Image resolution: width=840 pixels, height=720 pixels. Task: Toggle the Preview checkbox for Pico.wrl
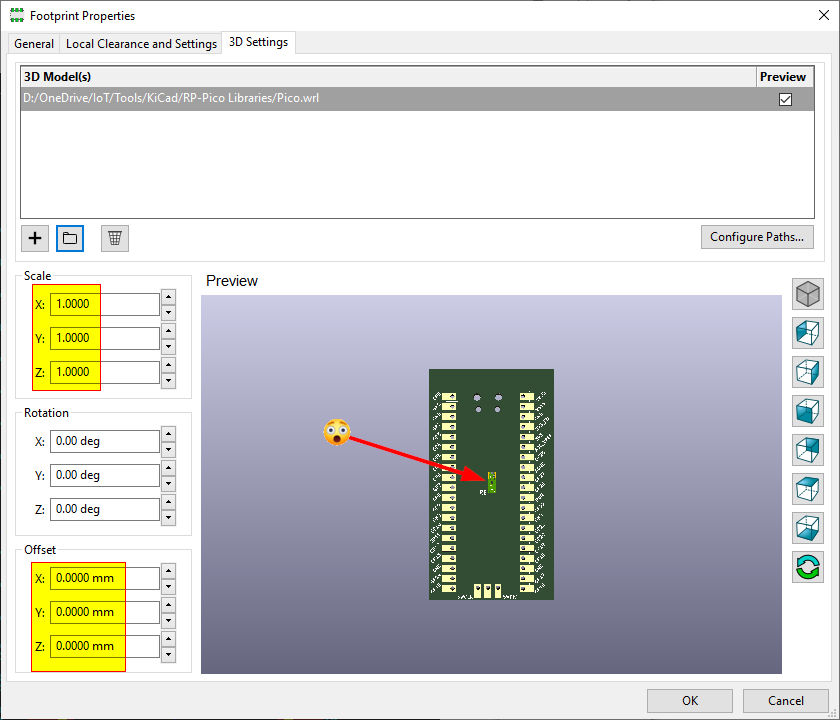click(785, 99)
